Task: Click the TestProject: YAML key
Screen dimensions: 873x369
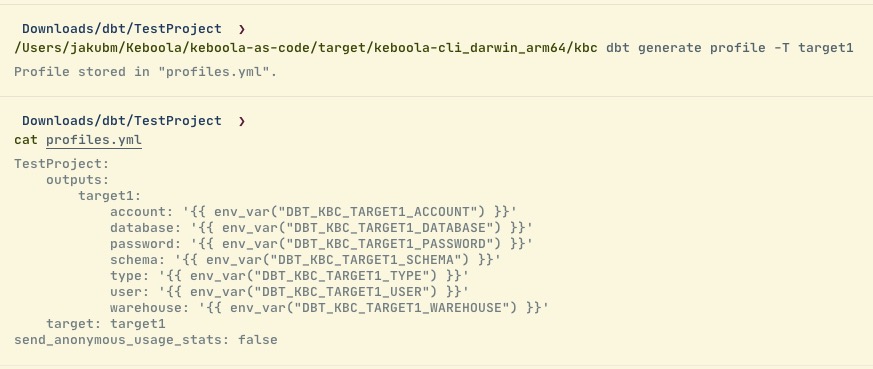Action: 62,164
